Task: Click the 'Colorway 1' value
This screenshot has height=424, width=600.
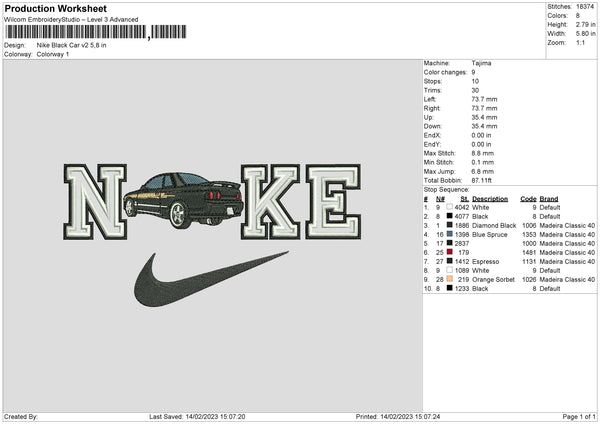Action: 53,54
